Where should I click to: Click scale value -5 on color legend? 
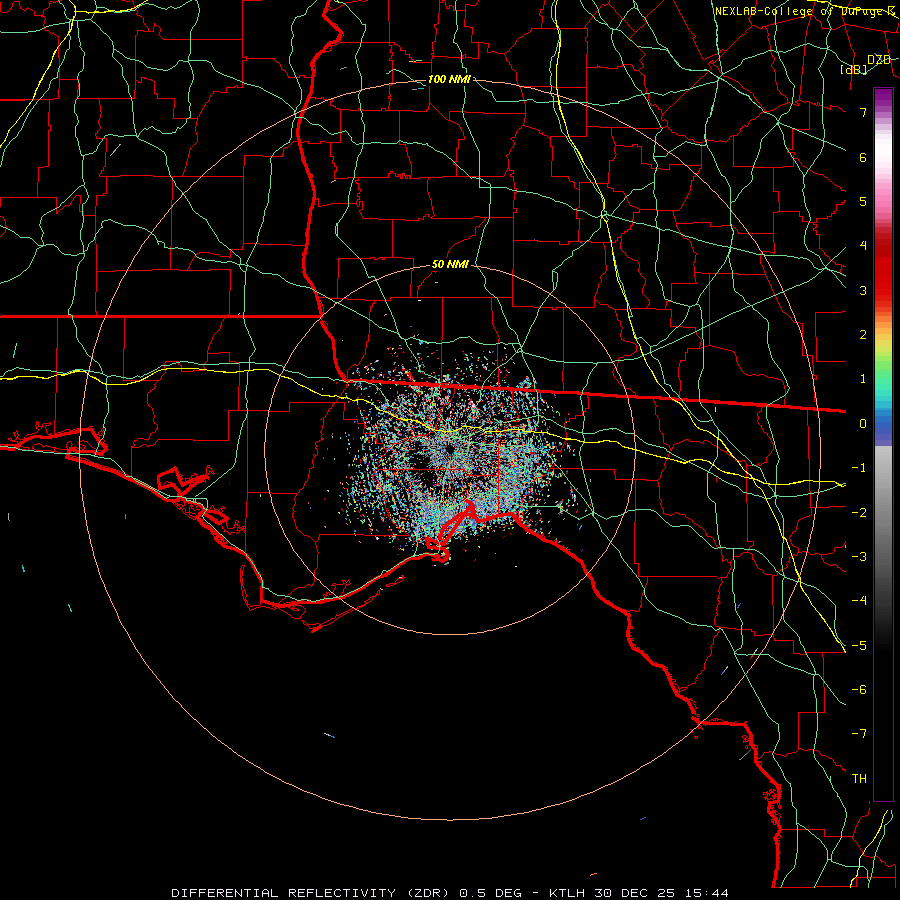tap(859, 646)
